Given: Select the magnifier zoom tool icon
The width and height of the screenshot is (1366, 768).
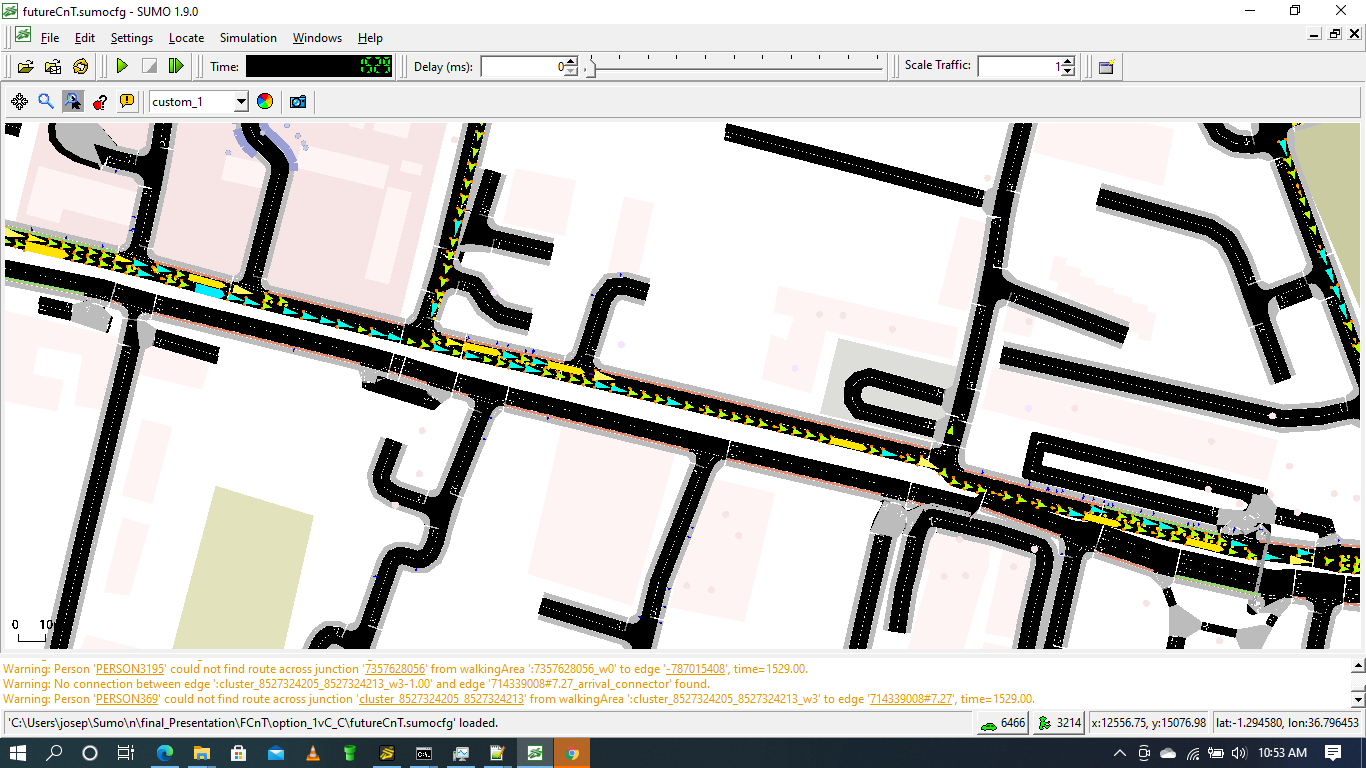Looking at the screenshot, I should pyautogui.click(x=46, y=101).
